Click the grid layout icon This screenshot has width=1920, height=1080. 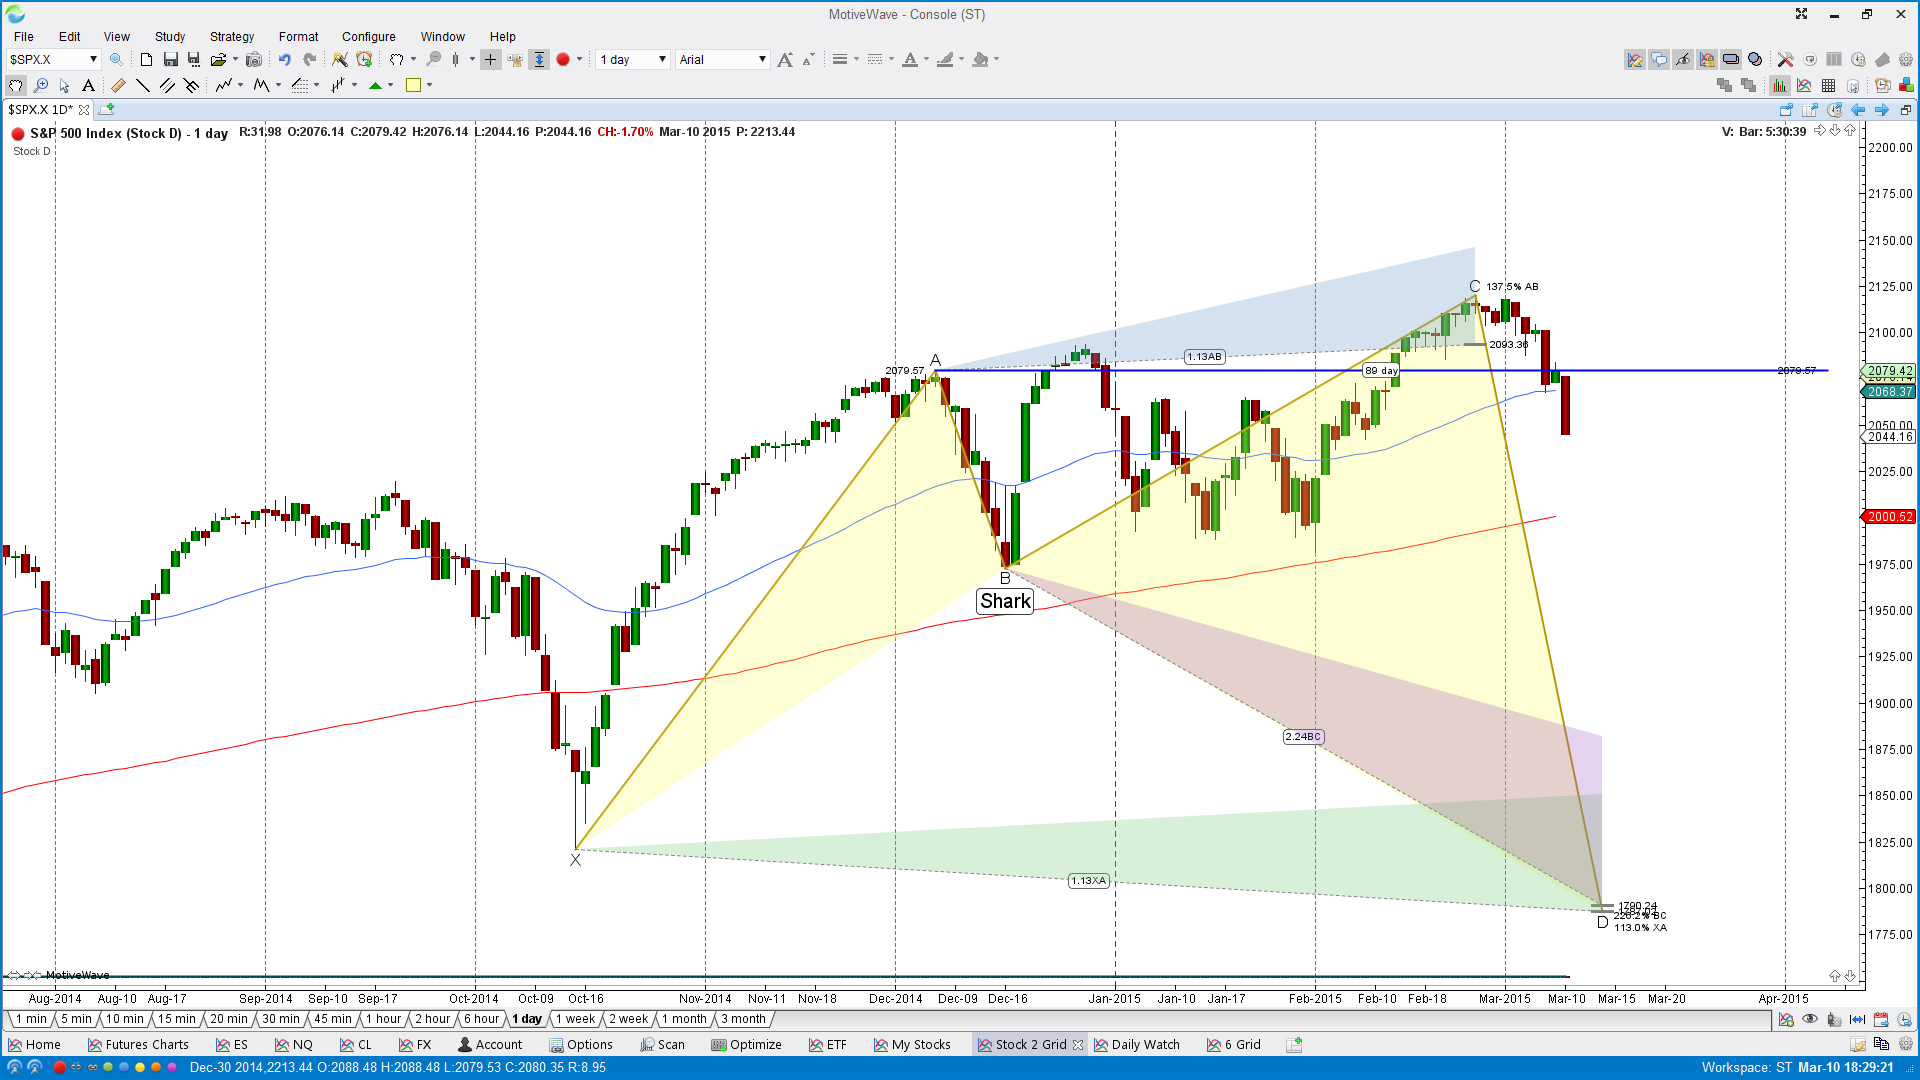[1829, 86]
